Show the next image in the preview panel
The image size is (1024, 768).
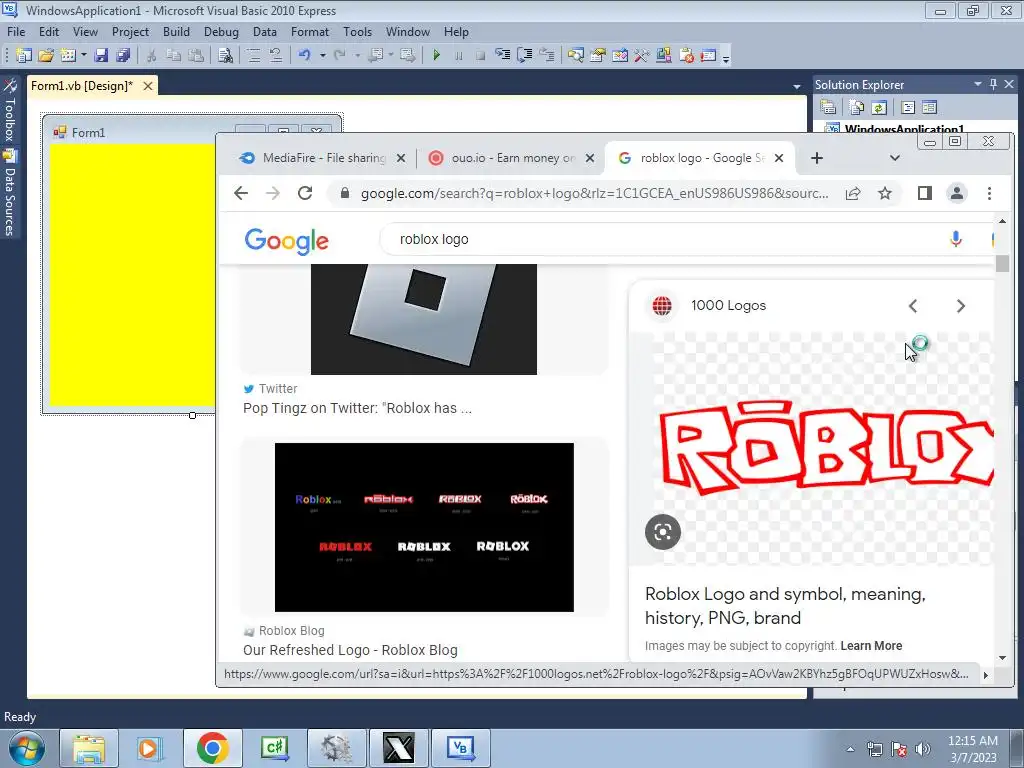(x=961, y=306)
